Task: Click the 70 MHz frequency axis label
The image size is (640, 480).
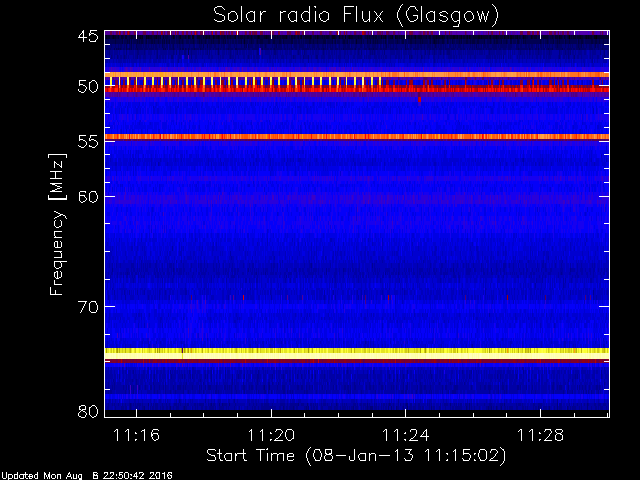Action: 88,307
